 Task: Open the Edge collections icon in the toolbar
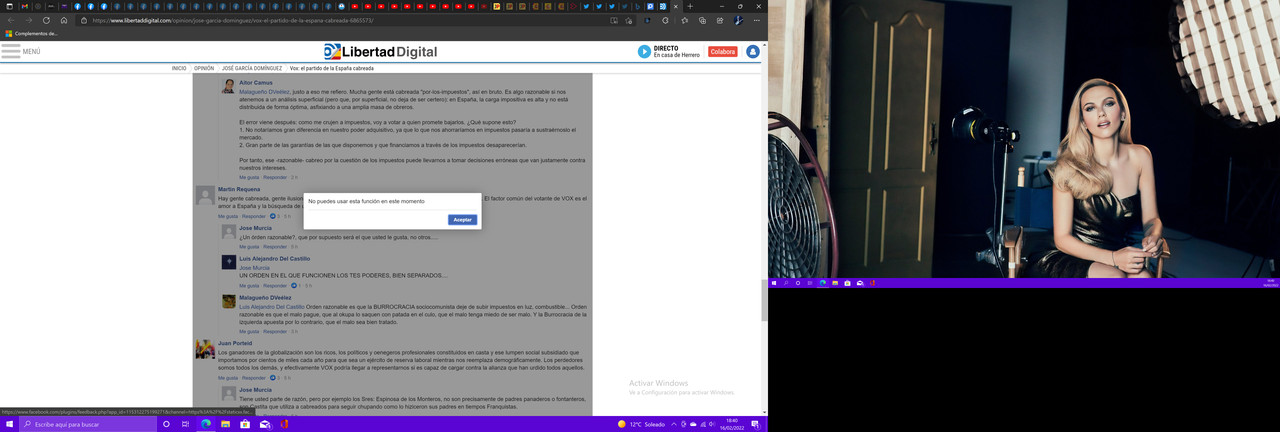[x=702, y=20]
